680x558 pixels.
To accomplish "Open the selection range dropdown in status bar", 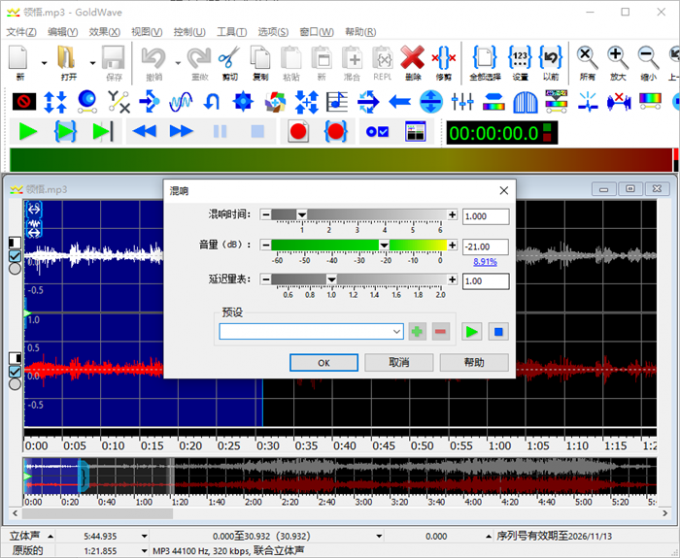I will pyautogui.click(x=379, y=536).
